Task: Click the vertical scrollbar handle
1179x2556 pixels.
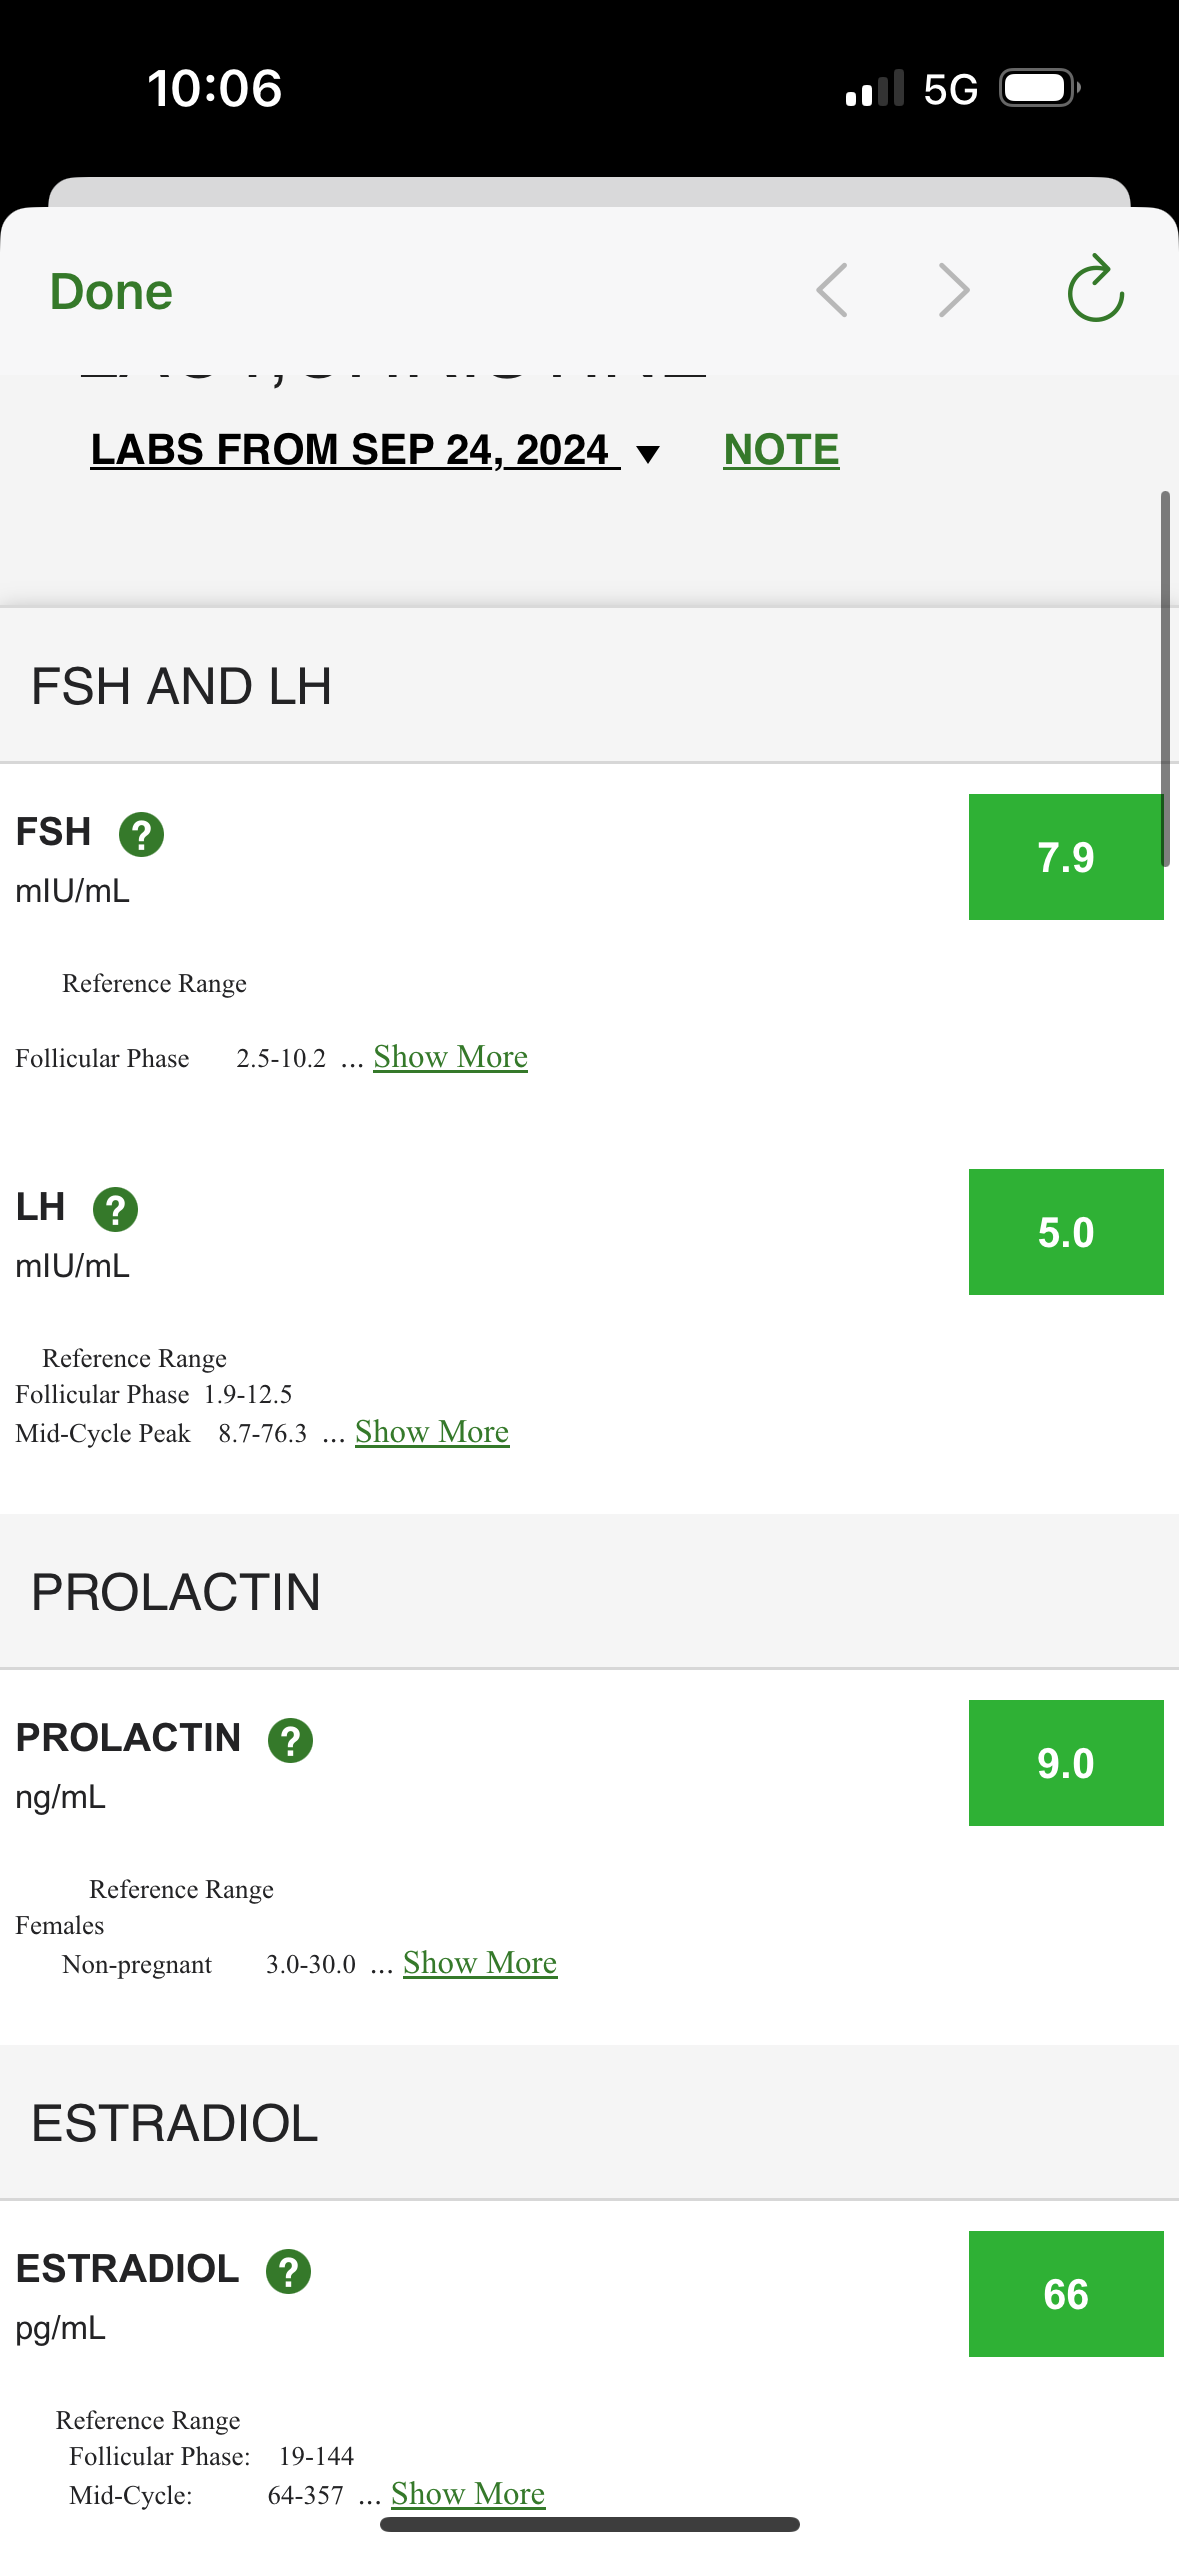Action: (x=1165, y=678)
